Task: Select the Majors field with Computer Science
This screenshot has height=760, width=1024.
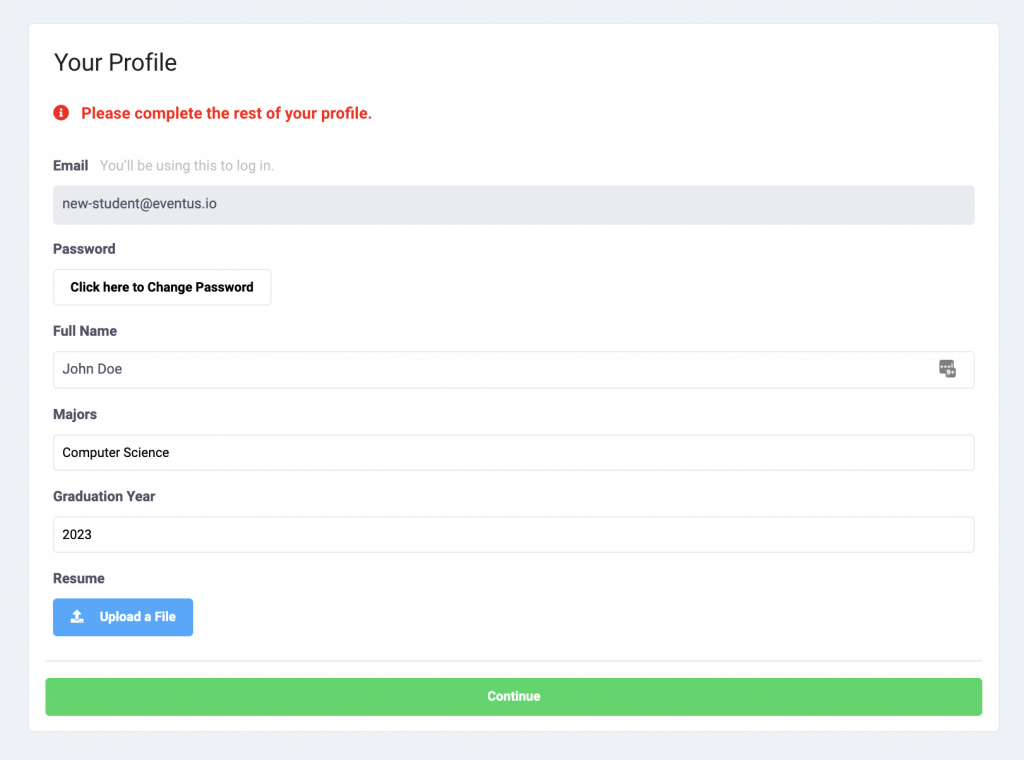Action: pos(513,452)
